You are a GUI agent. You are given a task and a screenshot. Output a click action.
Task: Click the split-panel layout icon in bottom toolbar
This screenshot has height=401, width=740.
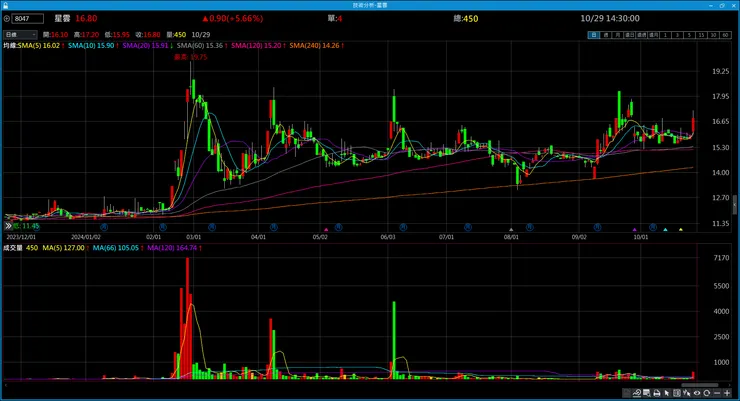point(677,393)
